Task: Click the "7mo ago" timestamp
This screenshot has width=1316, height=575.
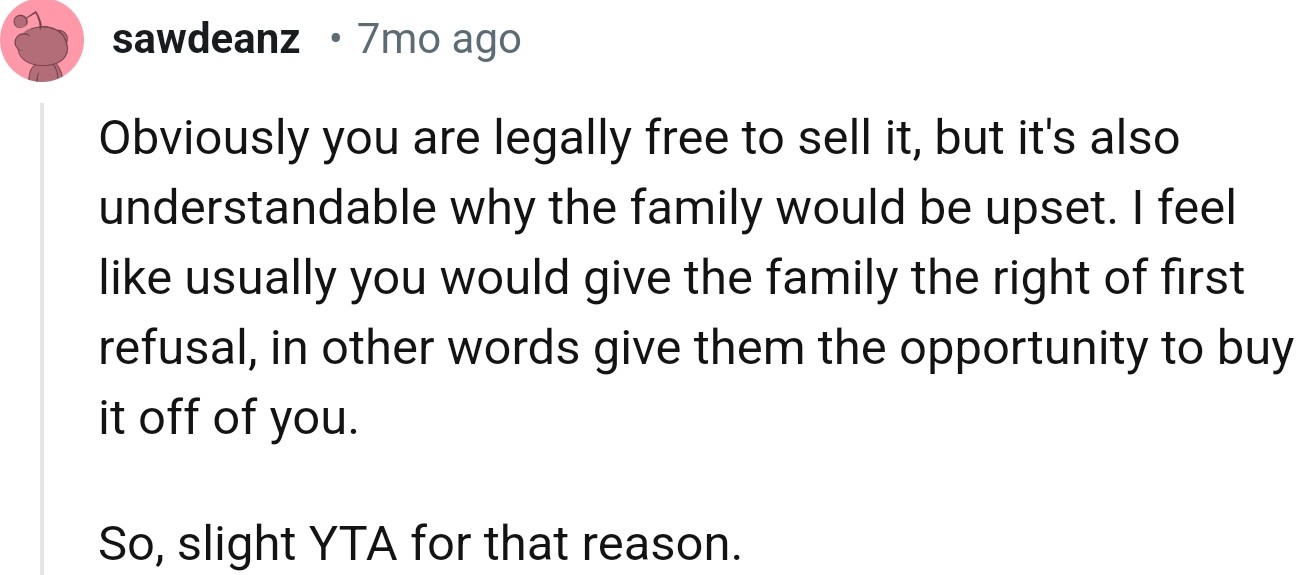Action: click(439, 40)
